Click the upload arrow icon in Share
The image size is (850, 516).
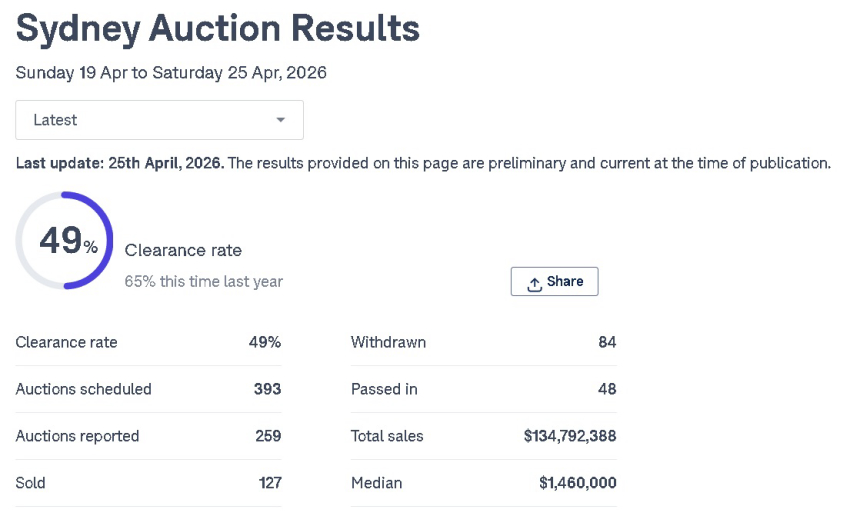pos(535,283)
